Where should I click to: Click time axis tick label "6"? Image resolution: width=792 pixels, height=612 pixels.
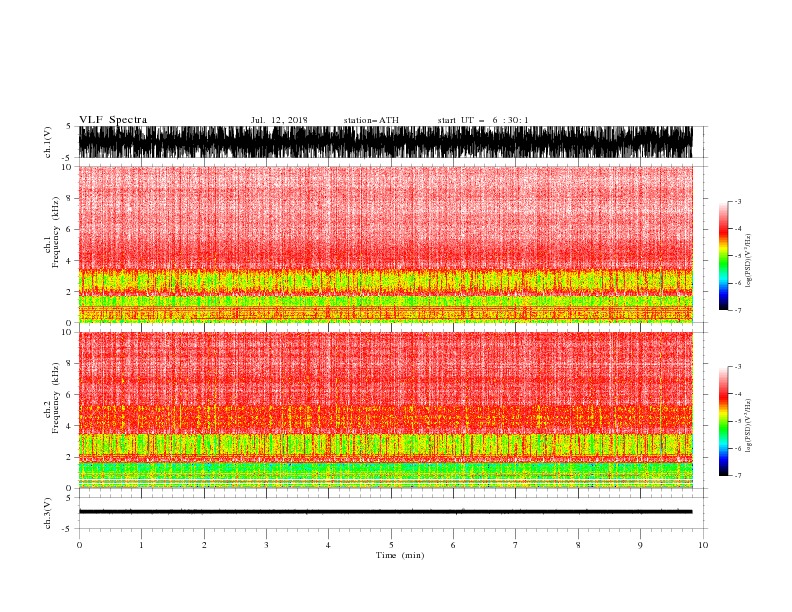click(x=453, y=545)
